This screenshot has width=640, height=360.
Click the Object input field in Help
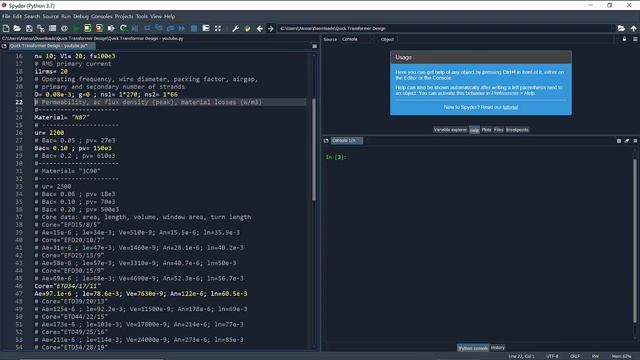pos(505,39)
